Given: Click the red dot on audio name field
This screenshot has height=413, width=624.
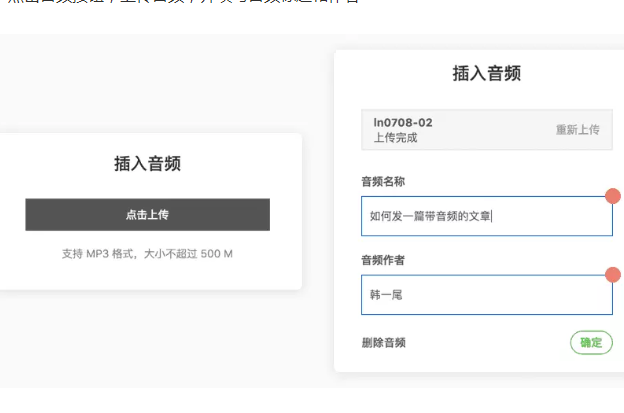Looking at the screenshot, I should [x=612, y=195].
